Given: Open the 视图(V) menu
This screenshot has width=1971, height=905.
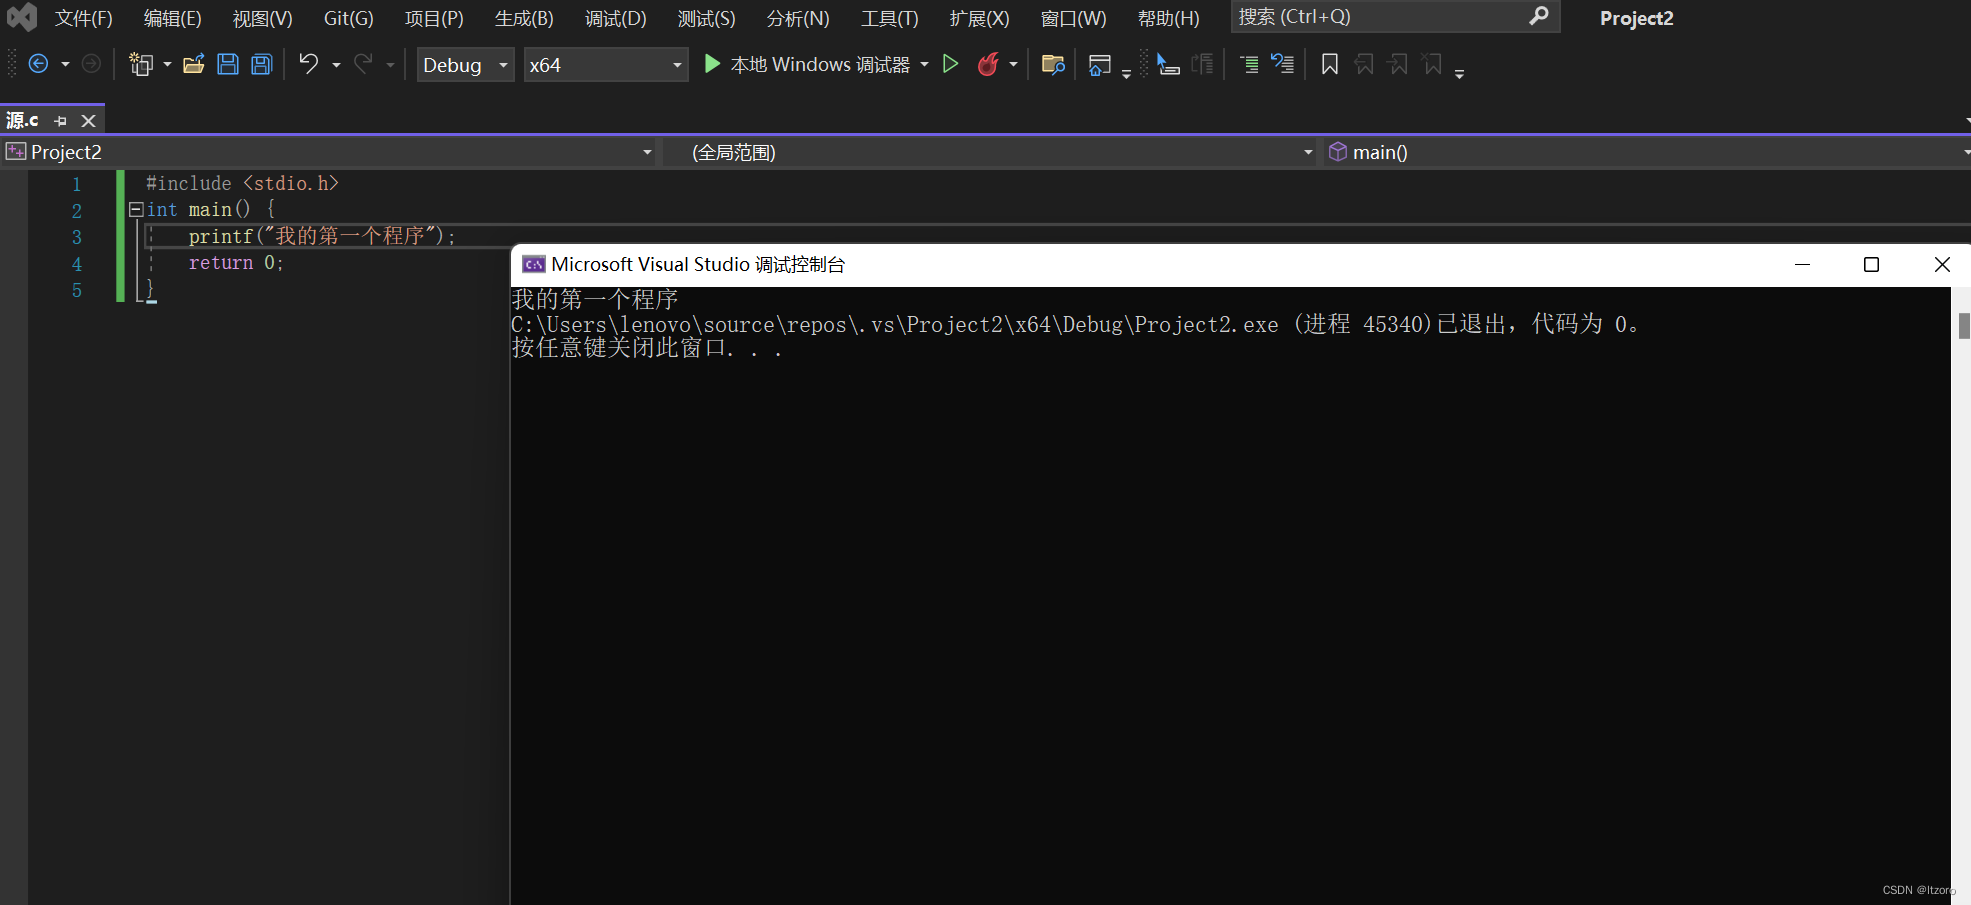Looking at the screenshot, I should point(262,18).
